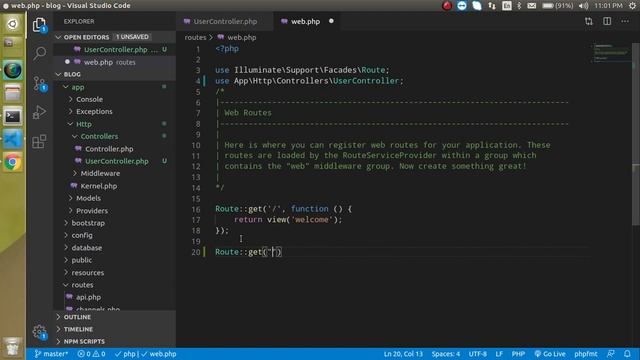
Task: Open UserController.php in the Controllers folder
Action: point(117,161)
